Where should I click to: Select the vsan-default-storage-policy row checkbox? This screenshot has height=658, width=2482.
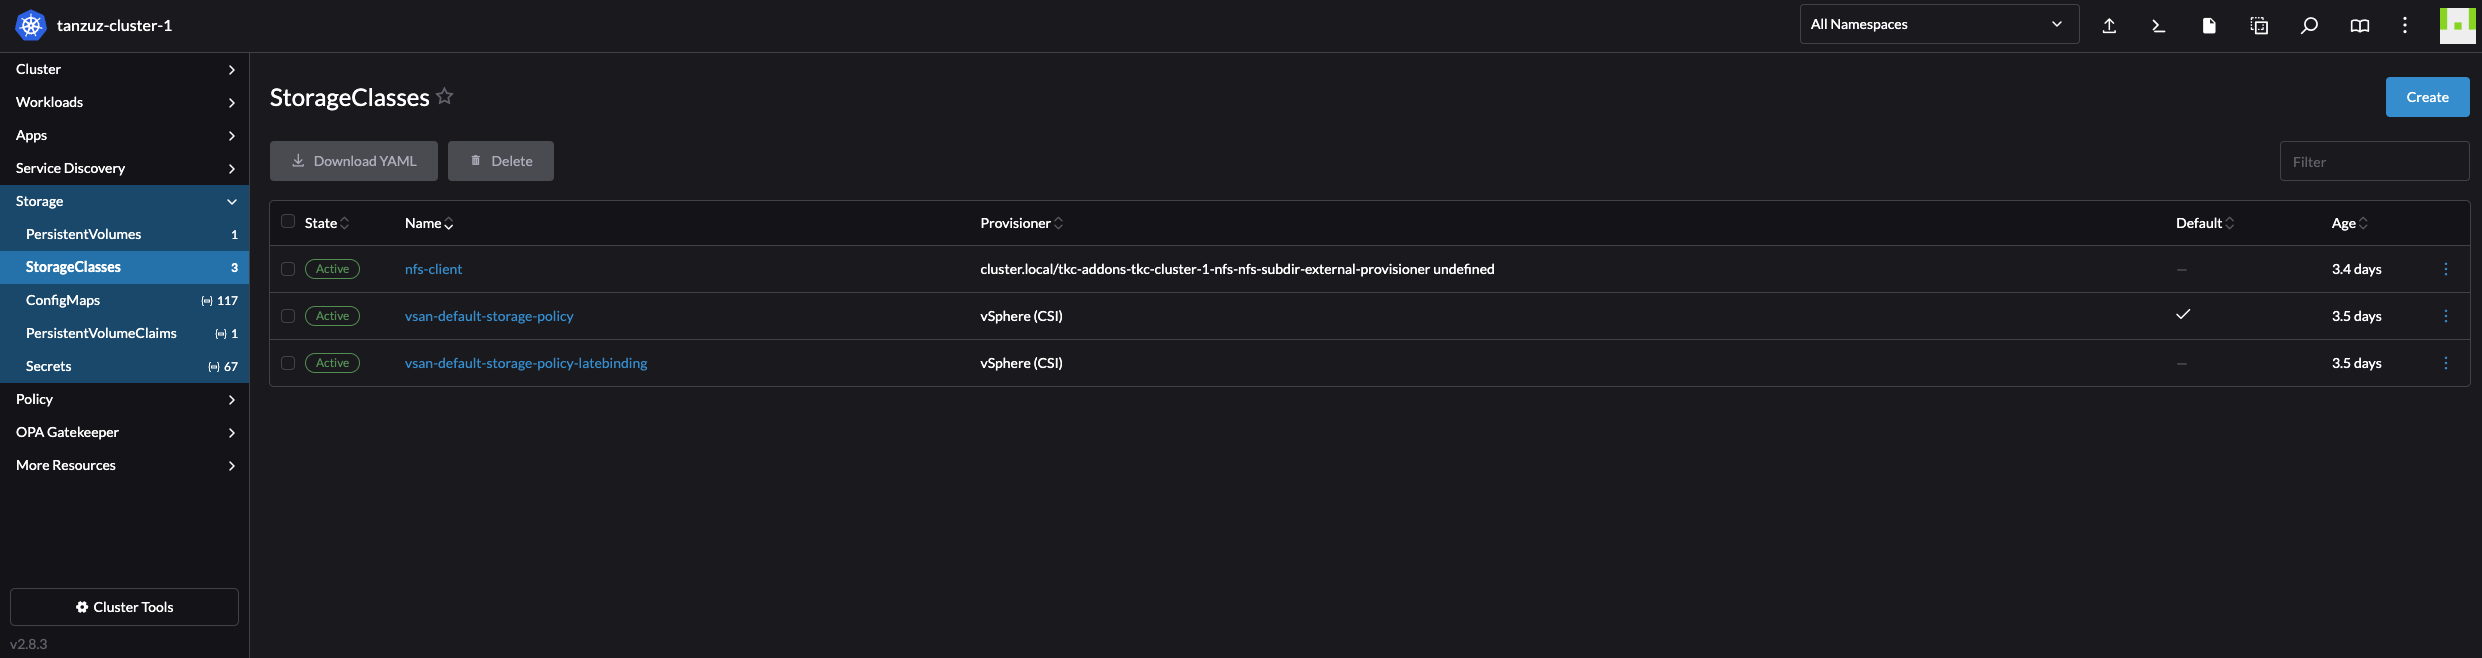(x=288, y=316)
